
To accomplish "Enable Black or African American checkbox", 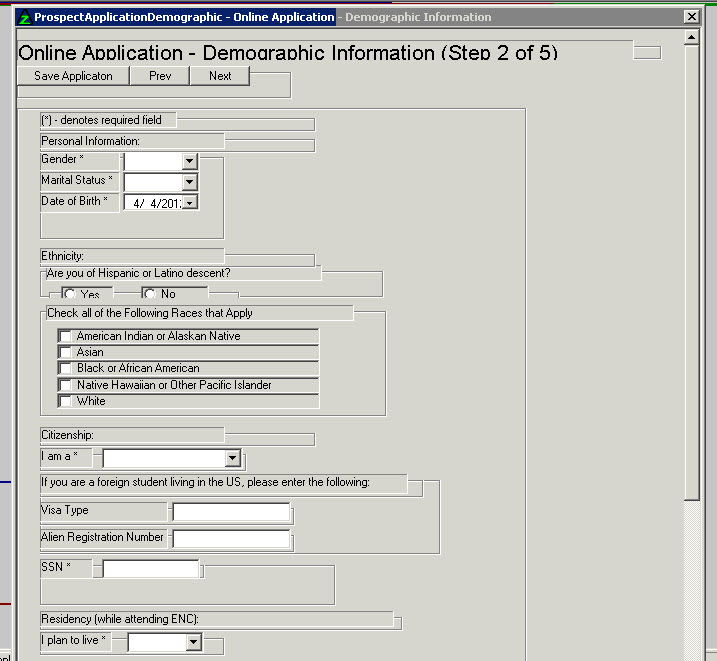I will point(66,369).
